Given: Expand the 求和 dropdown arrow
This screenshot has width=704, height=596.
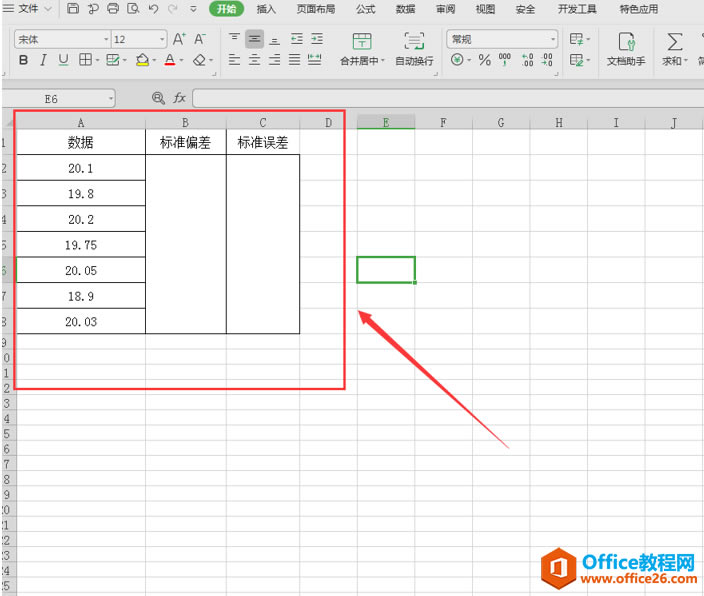Looking at the screenshot, I should (x=686, y=60).
